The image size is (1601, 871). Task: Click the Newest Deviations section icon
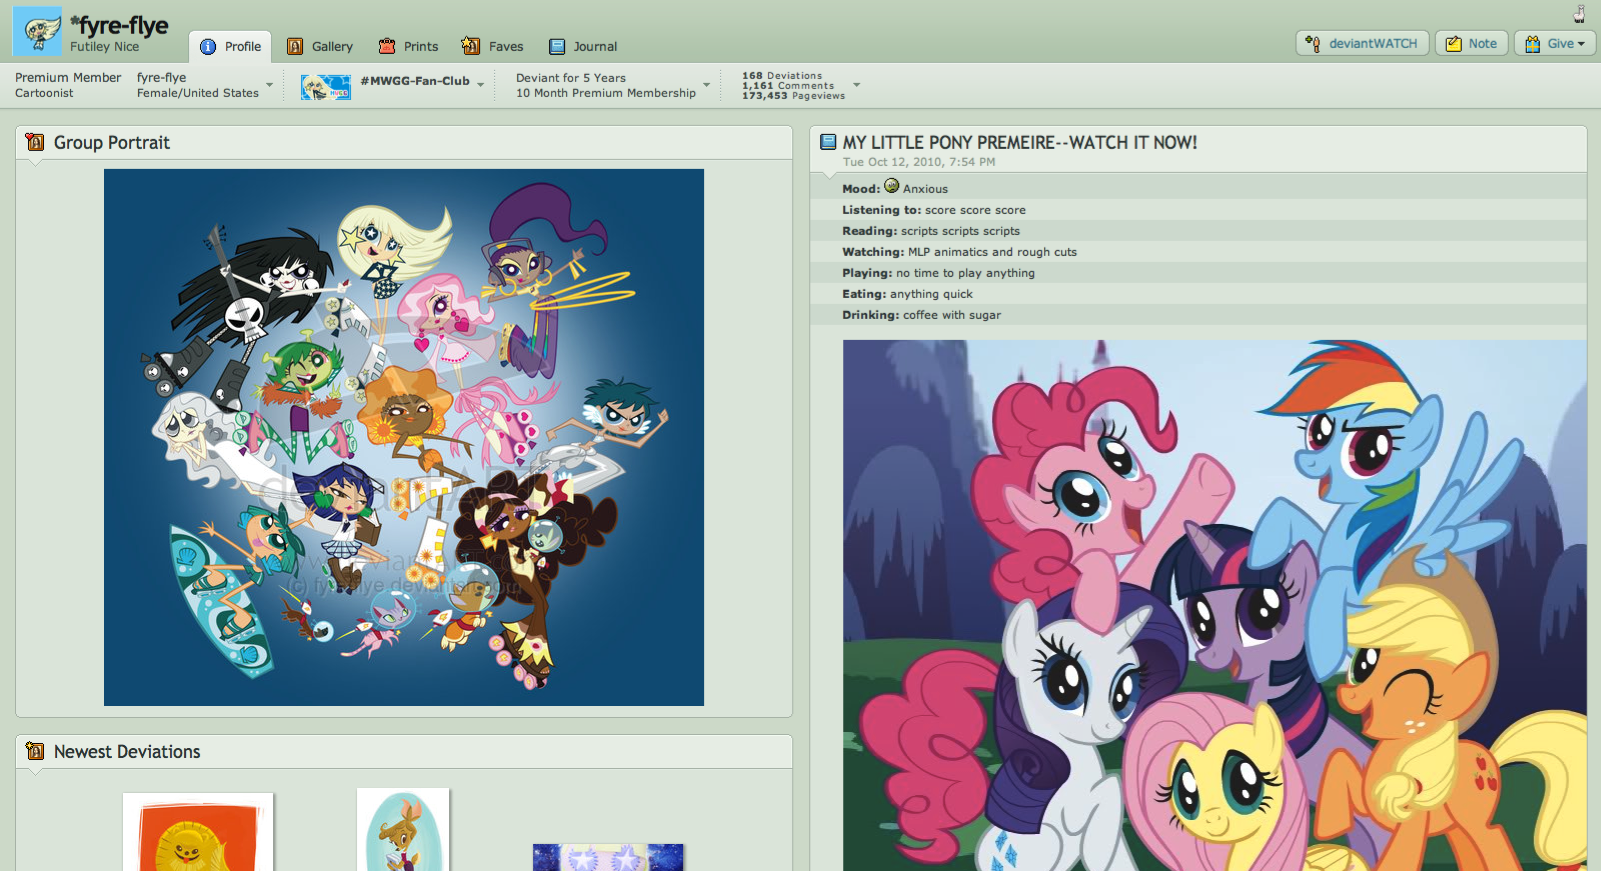coord(35,751)
